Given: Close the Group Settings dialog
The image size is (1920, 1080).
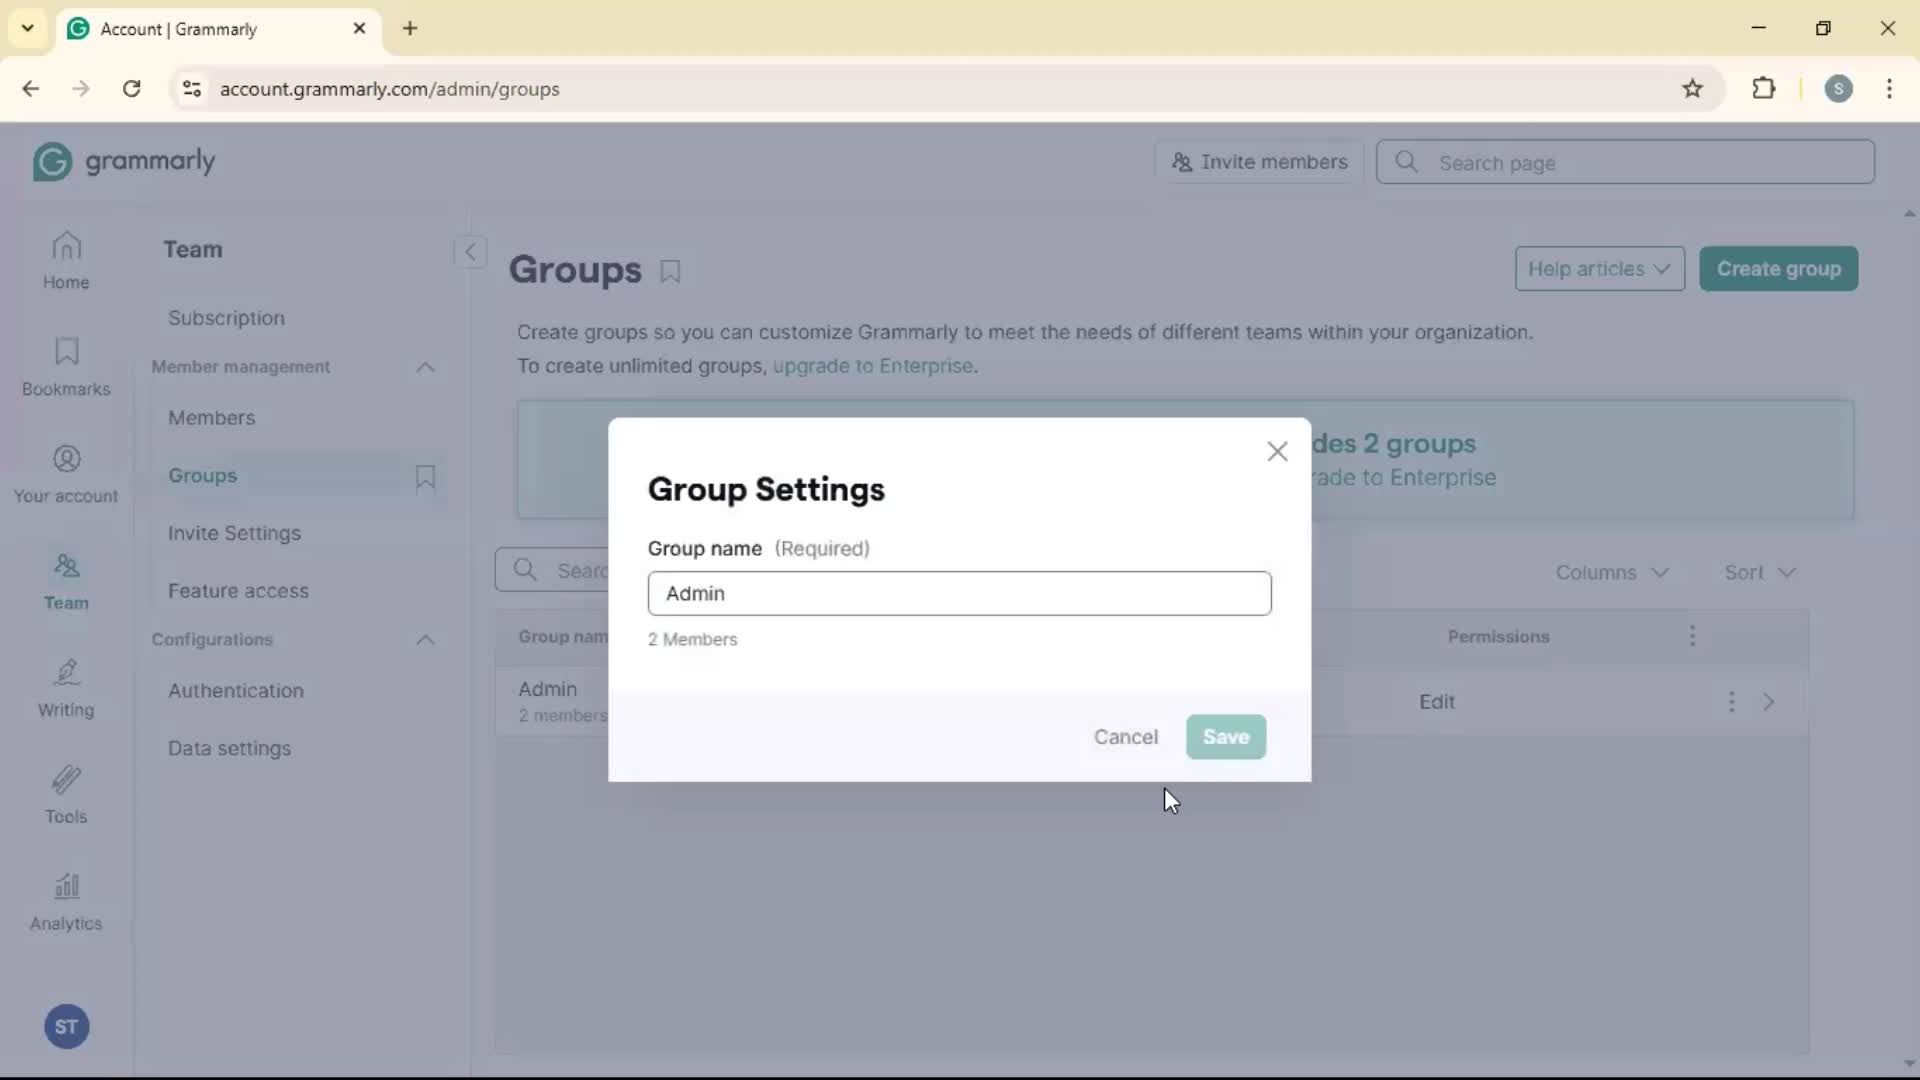Looking at the screenshot, I should pyautogui.click(x=1277, y=452).
